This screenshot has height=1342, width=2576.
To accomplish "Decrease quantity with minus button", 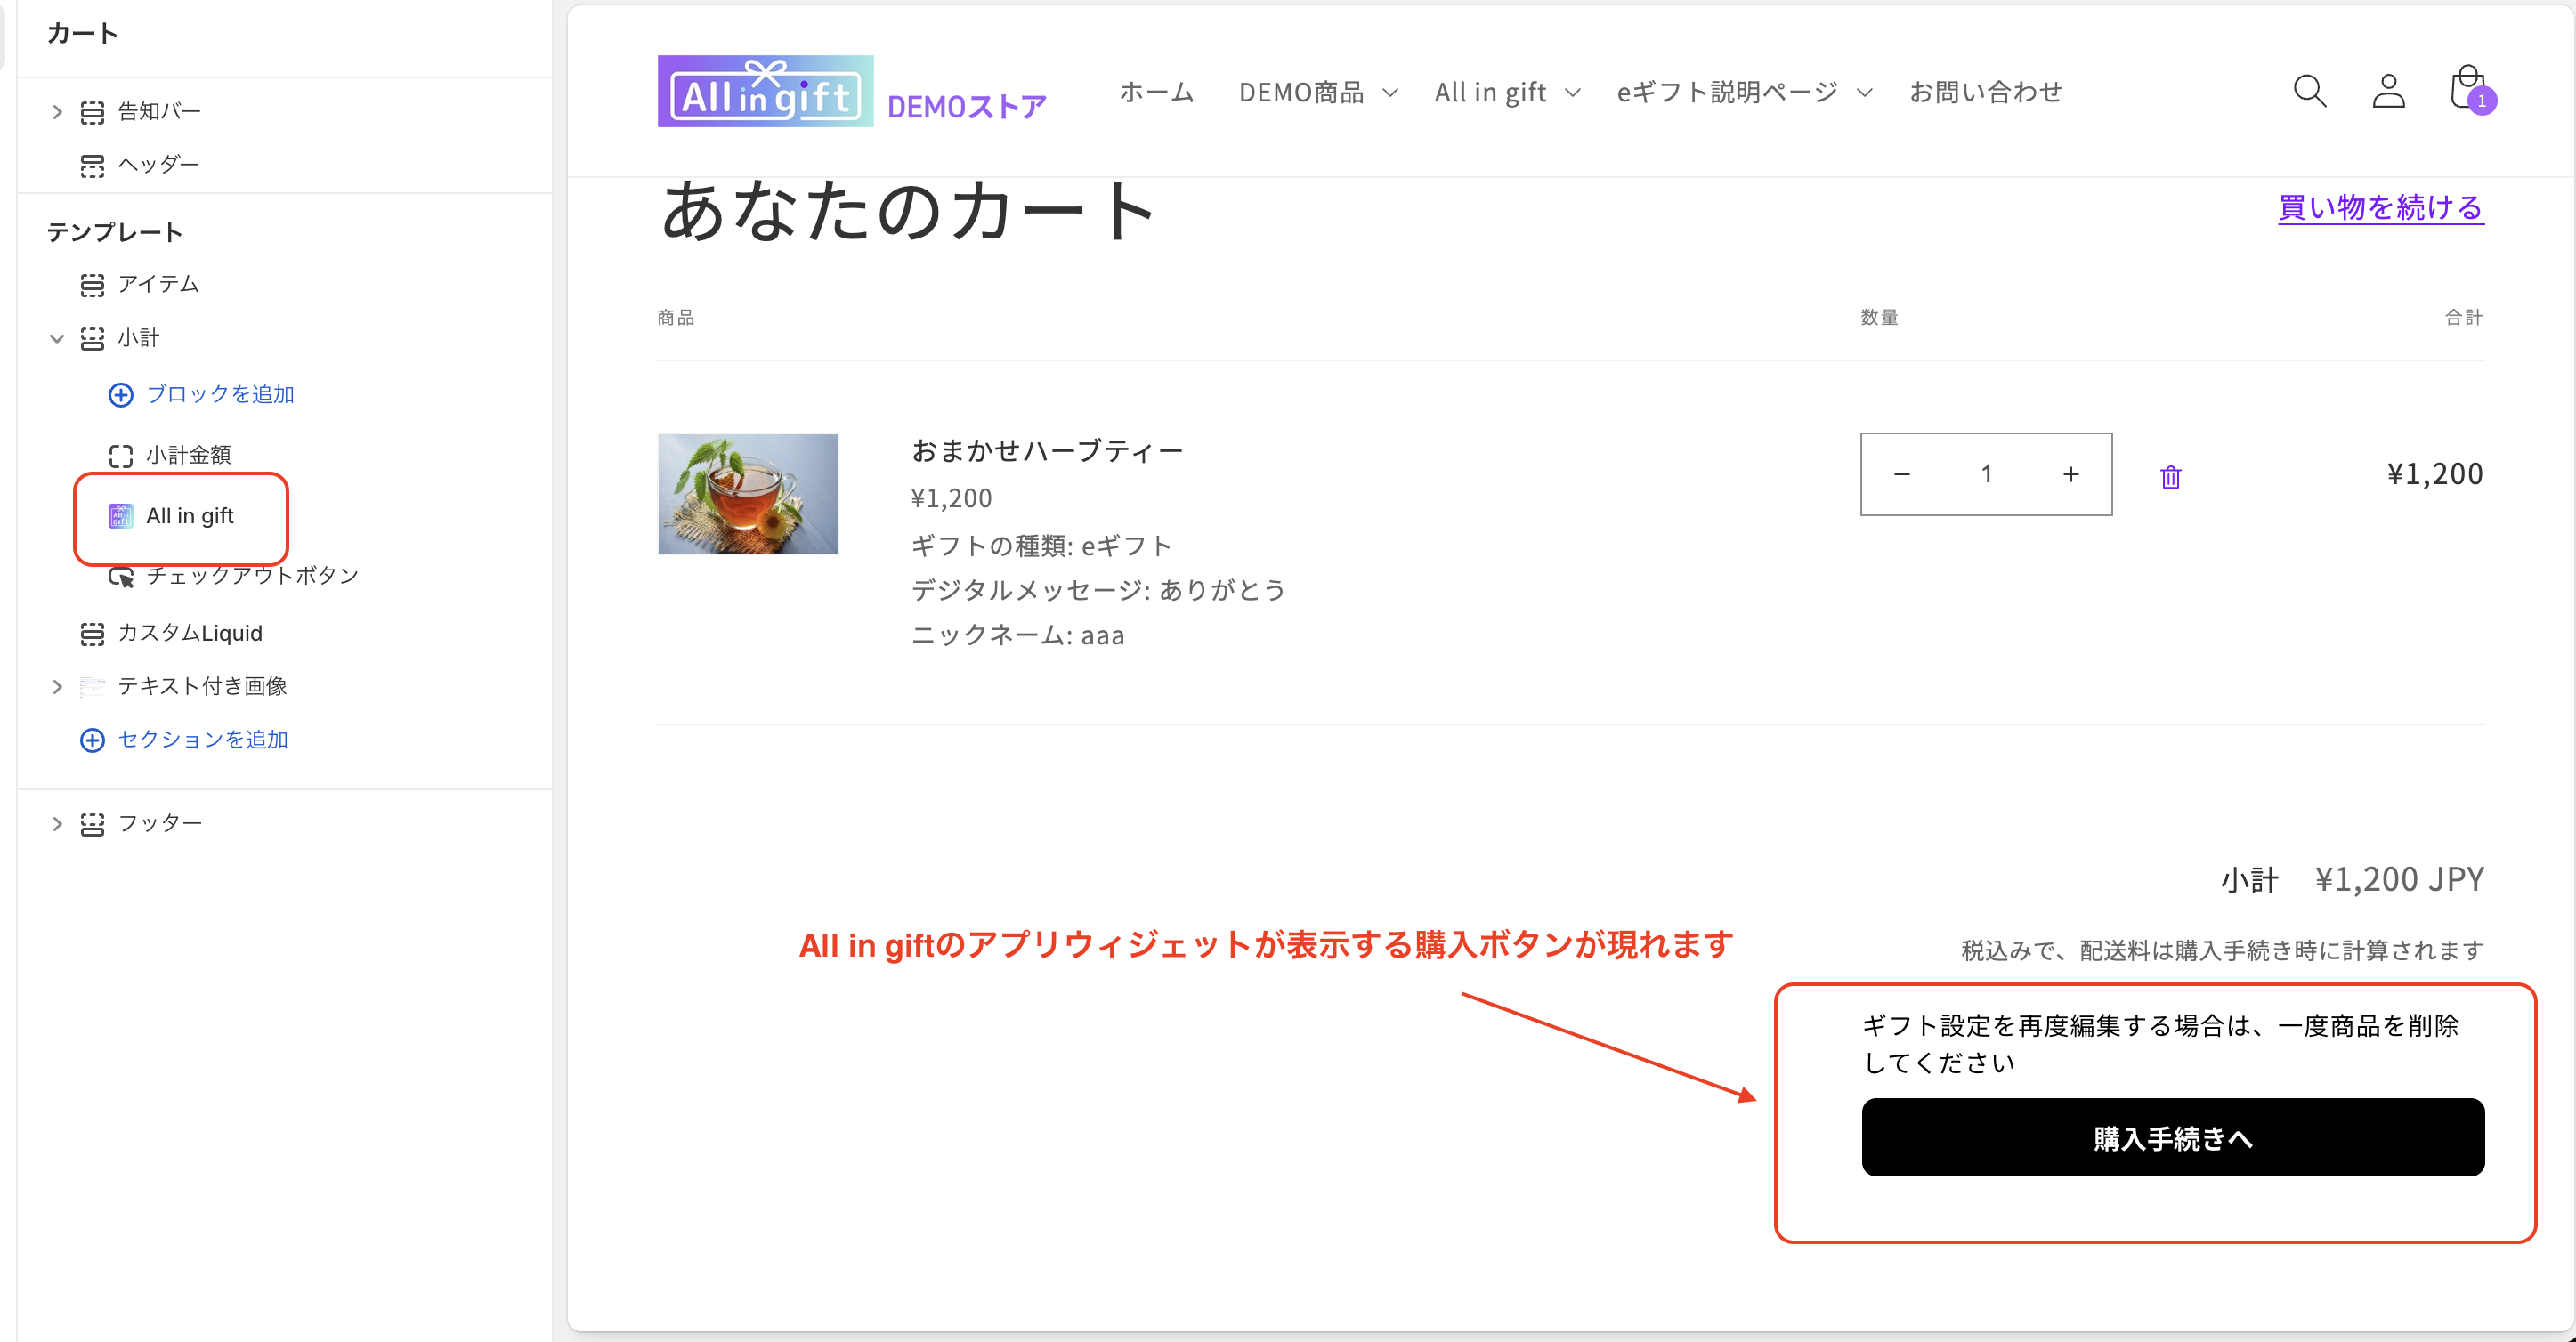I will pos(1902,474).
